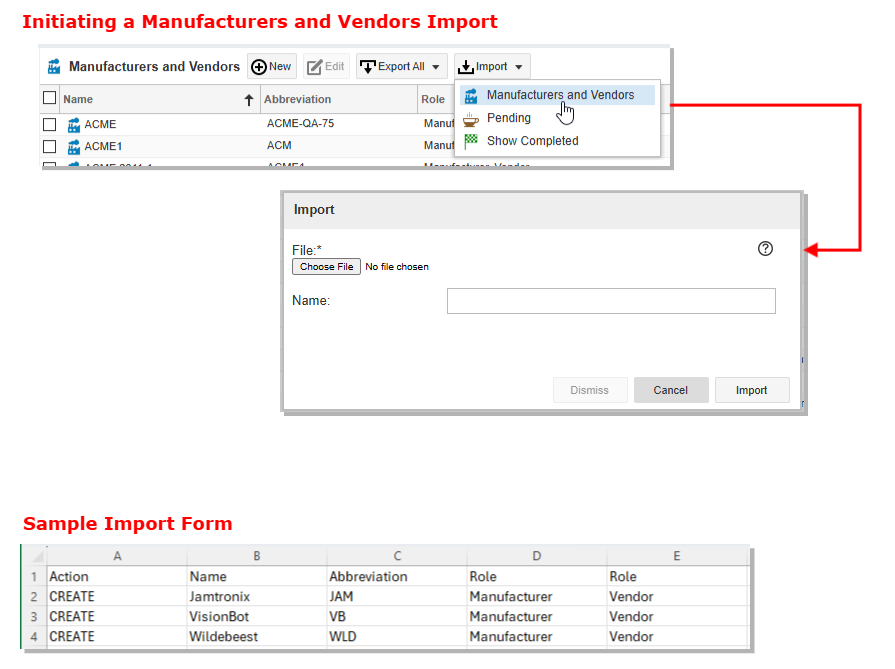Open the Import dropdown menu

pyautogui.click(x=492, y=67)
